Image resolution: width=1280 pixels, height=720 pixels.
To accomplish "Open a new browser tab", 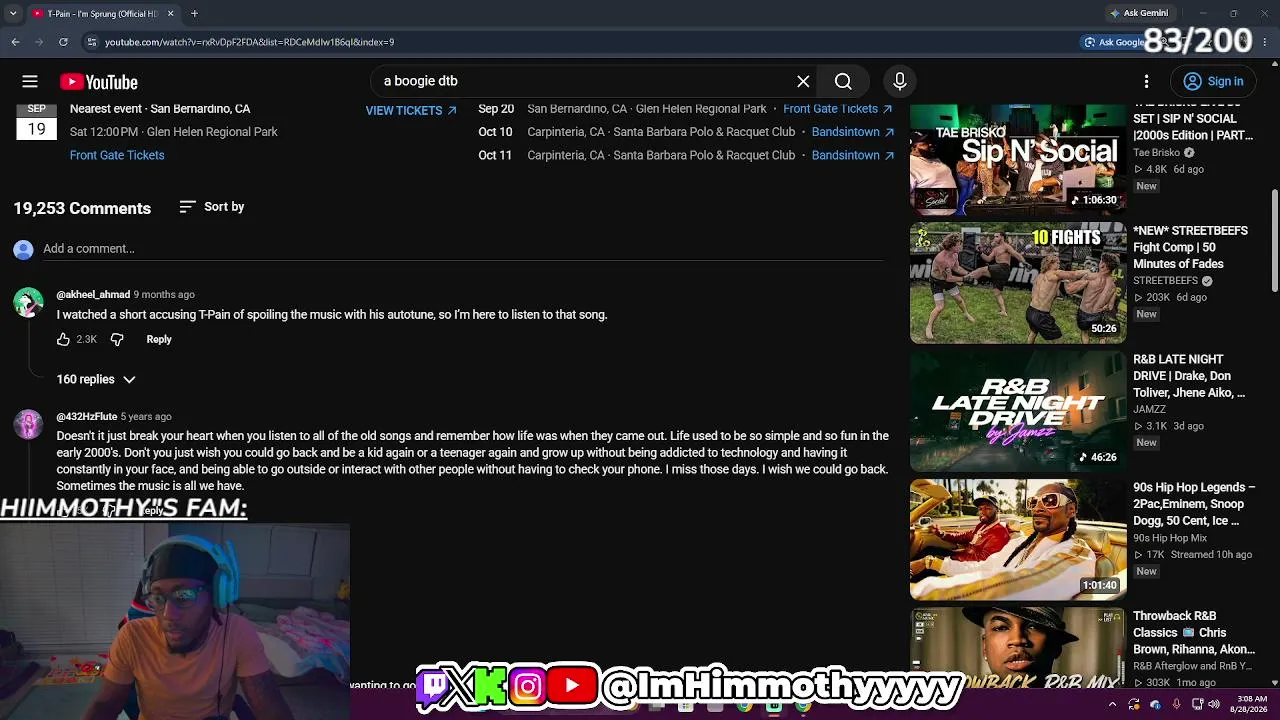I will [194, 13].
